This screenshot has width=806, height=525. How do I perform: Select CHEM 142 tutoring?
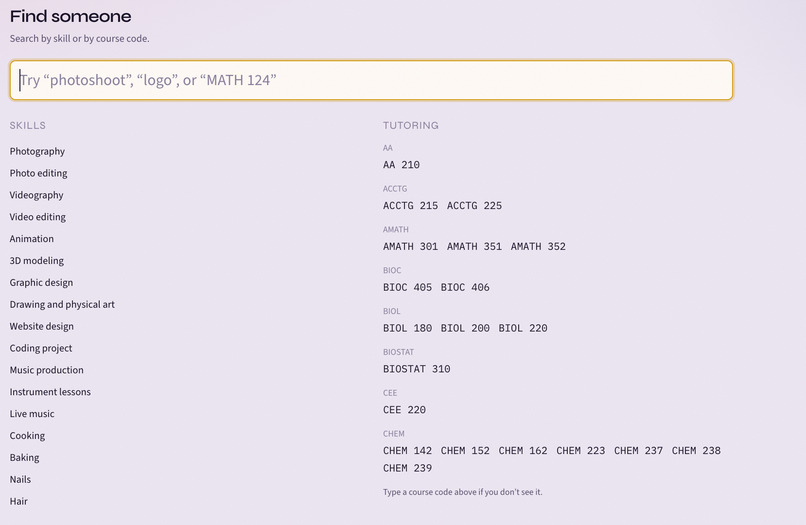(408, 450)
